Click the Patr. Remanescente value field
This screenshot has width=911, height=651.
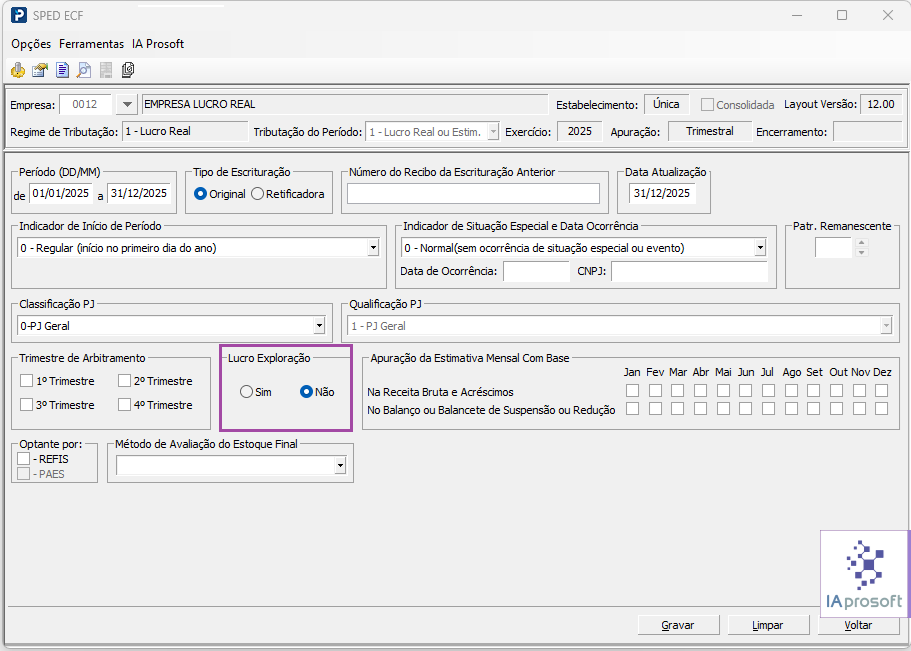point(833,248)
